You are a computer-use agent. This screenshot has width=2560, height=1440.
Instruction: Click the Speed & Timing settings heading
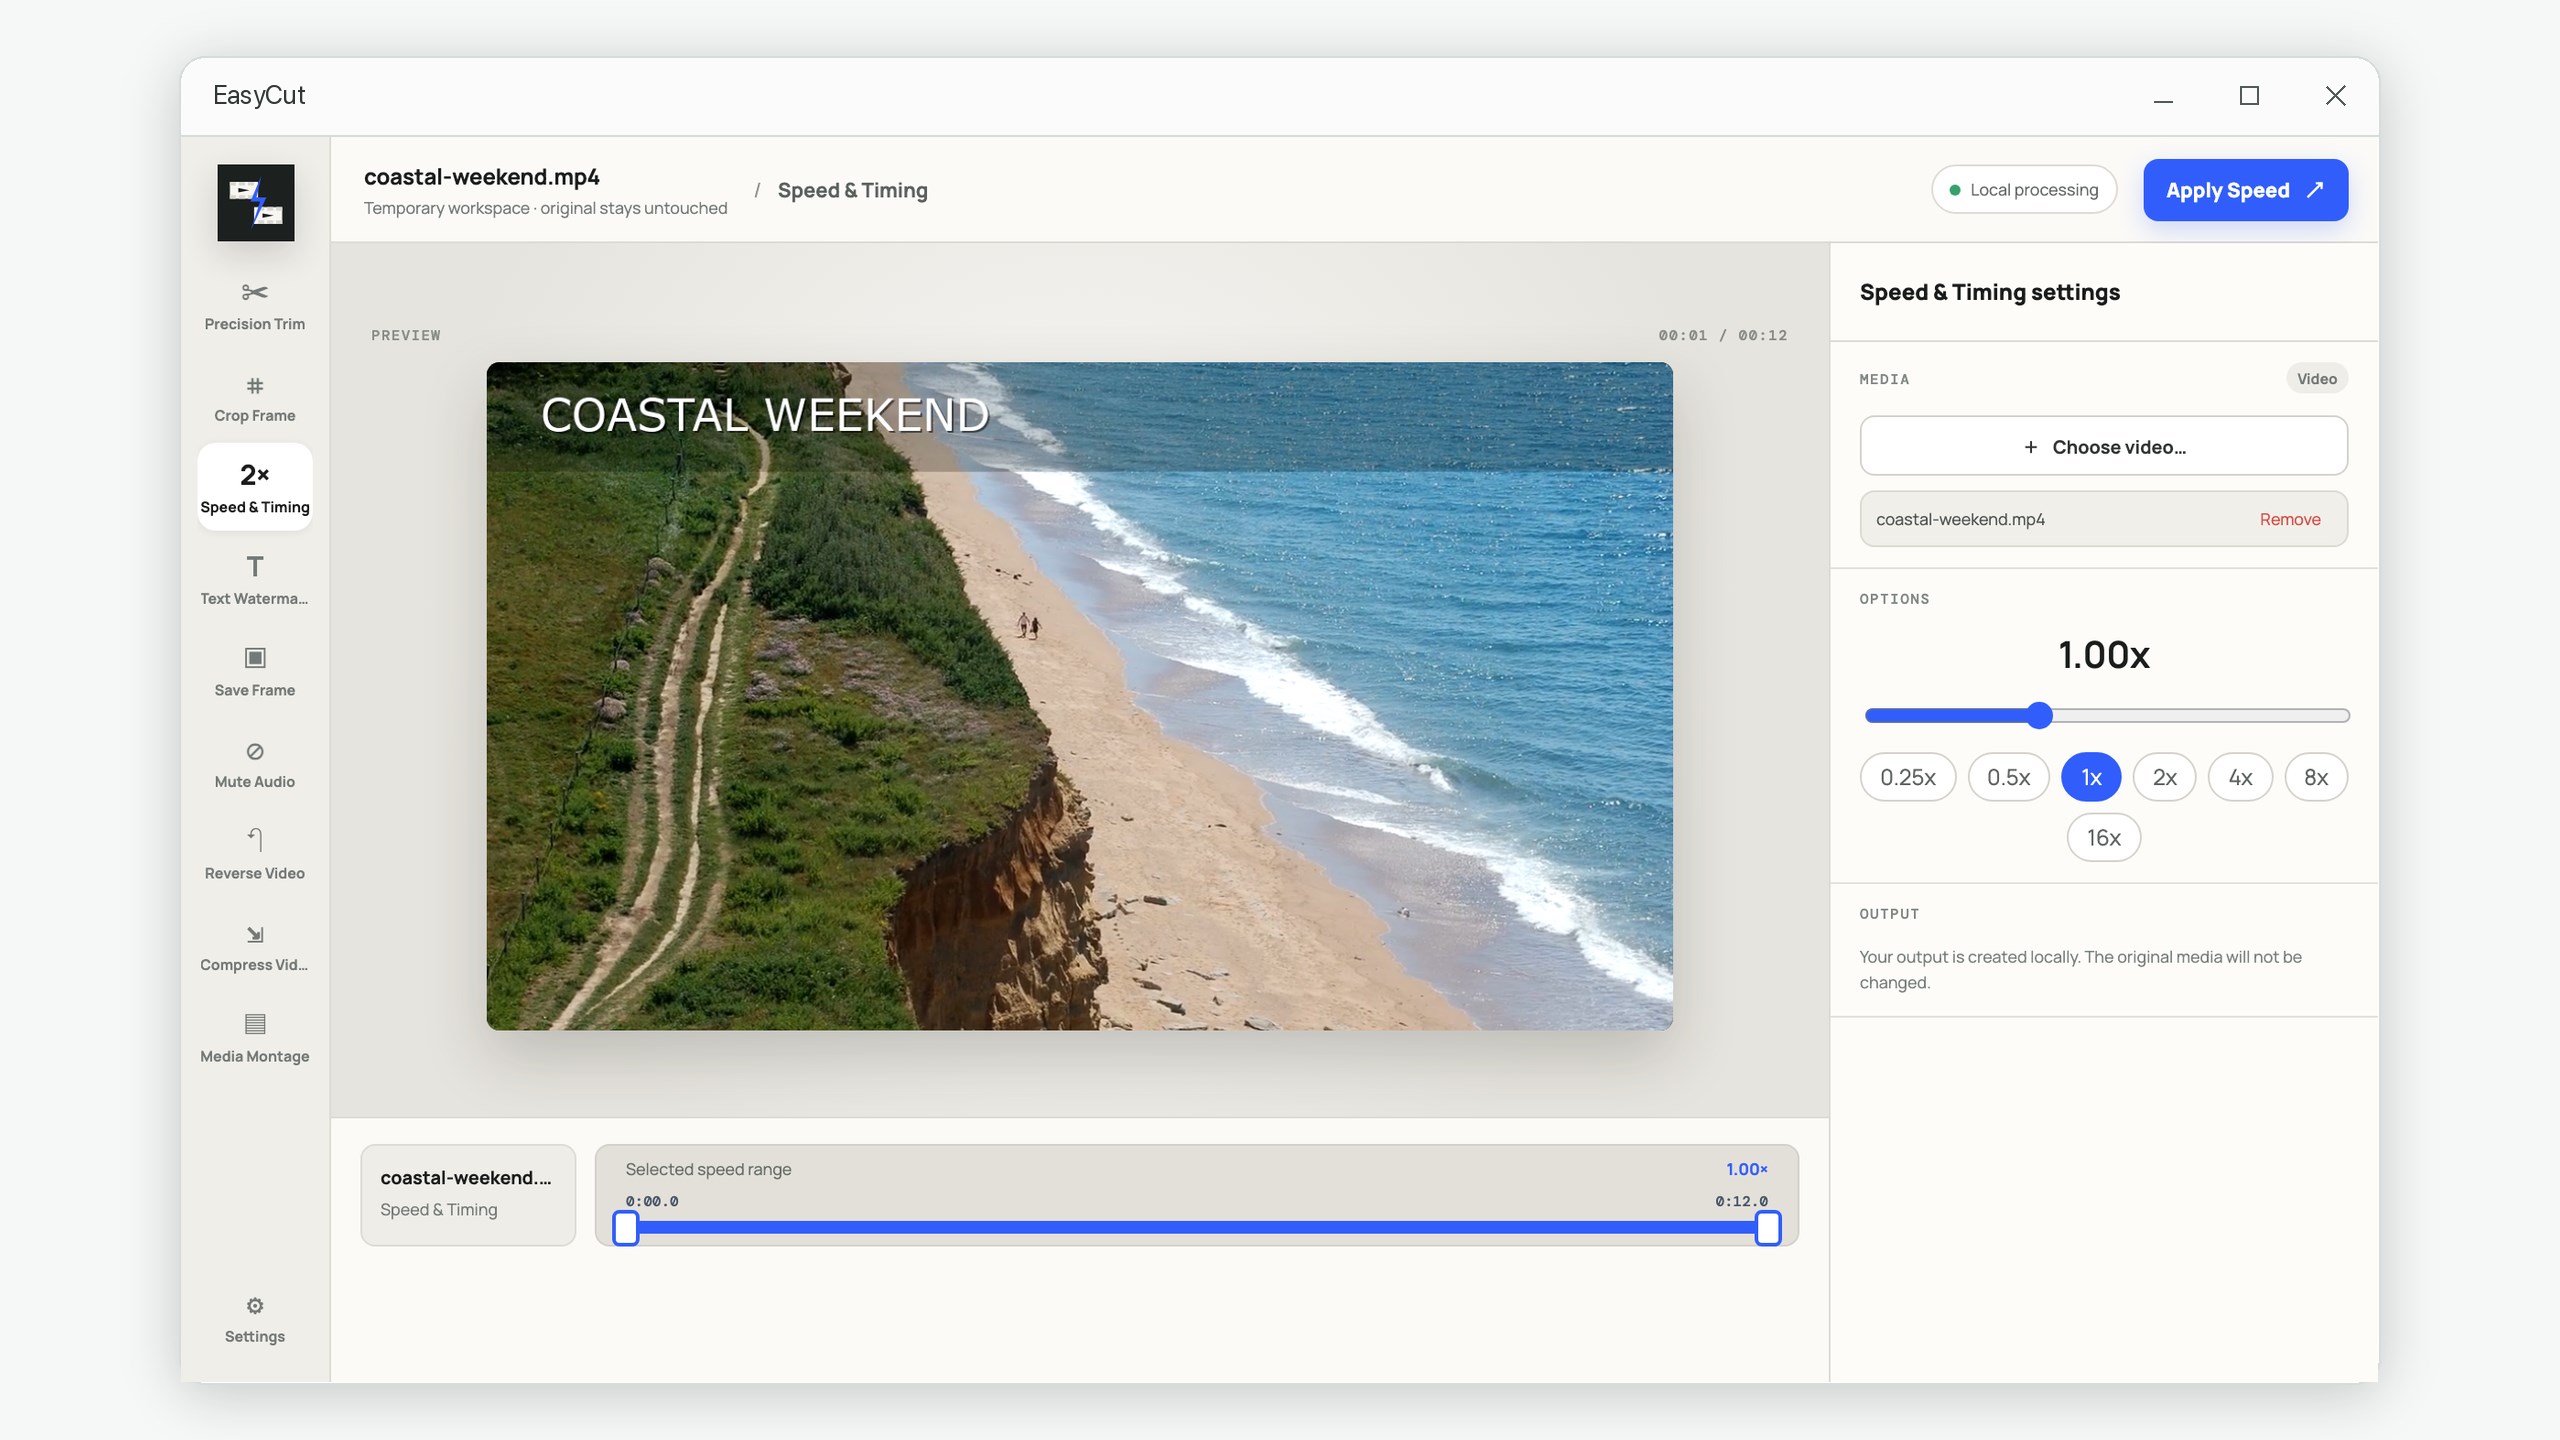pyautogui.click(x=1989, y=292)
